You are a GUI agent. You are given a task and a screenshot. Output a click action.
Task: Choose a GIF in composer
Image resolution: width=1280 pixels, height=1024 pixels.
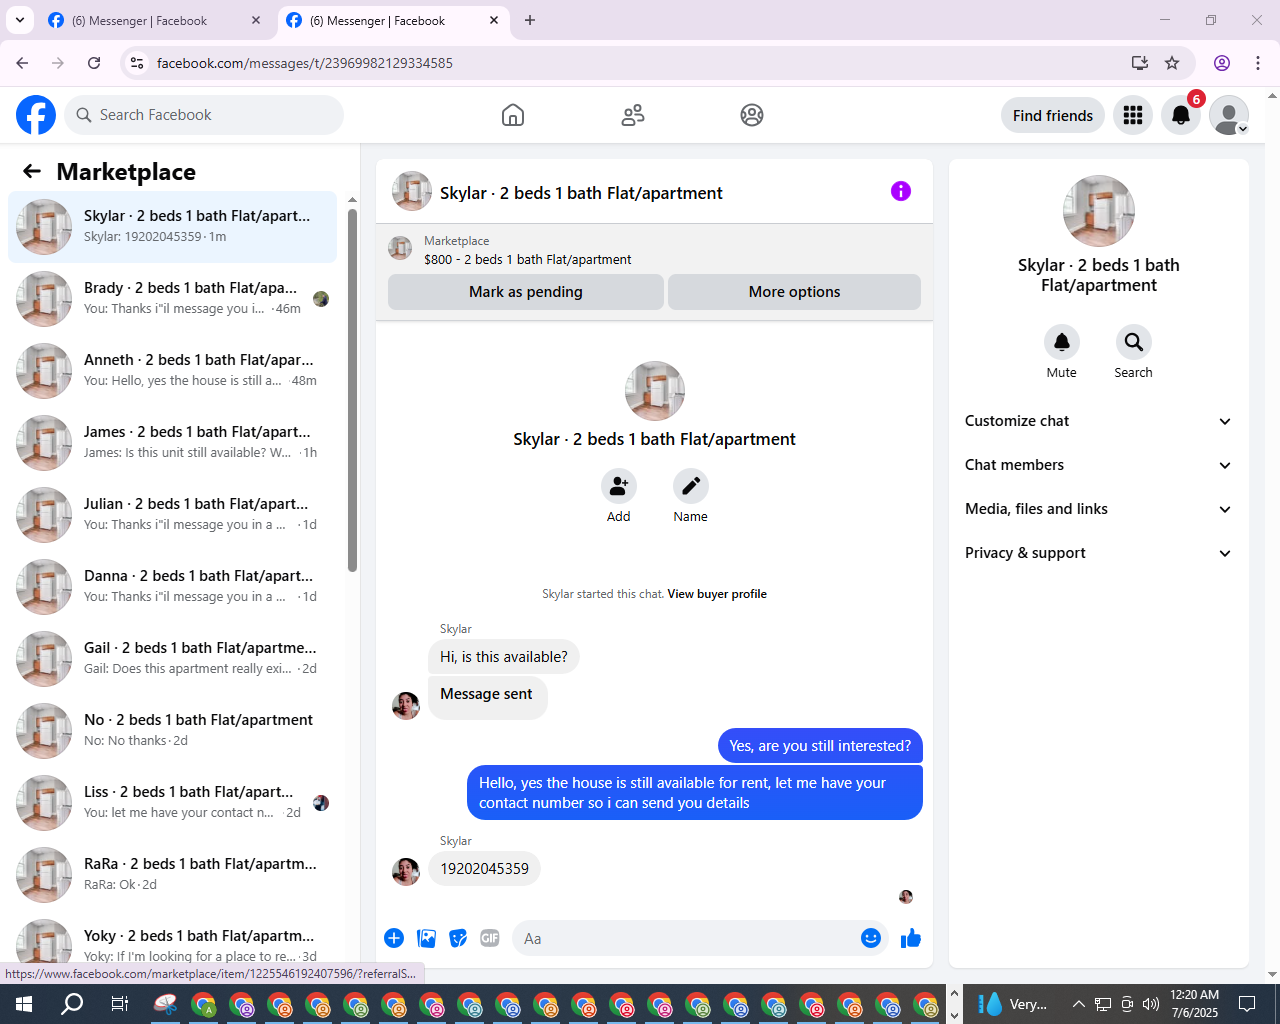(490, 938)
